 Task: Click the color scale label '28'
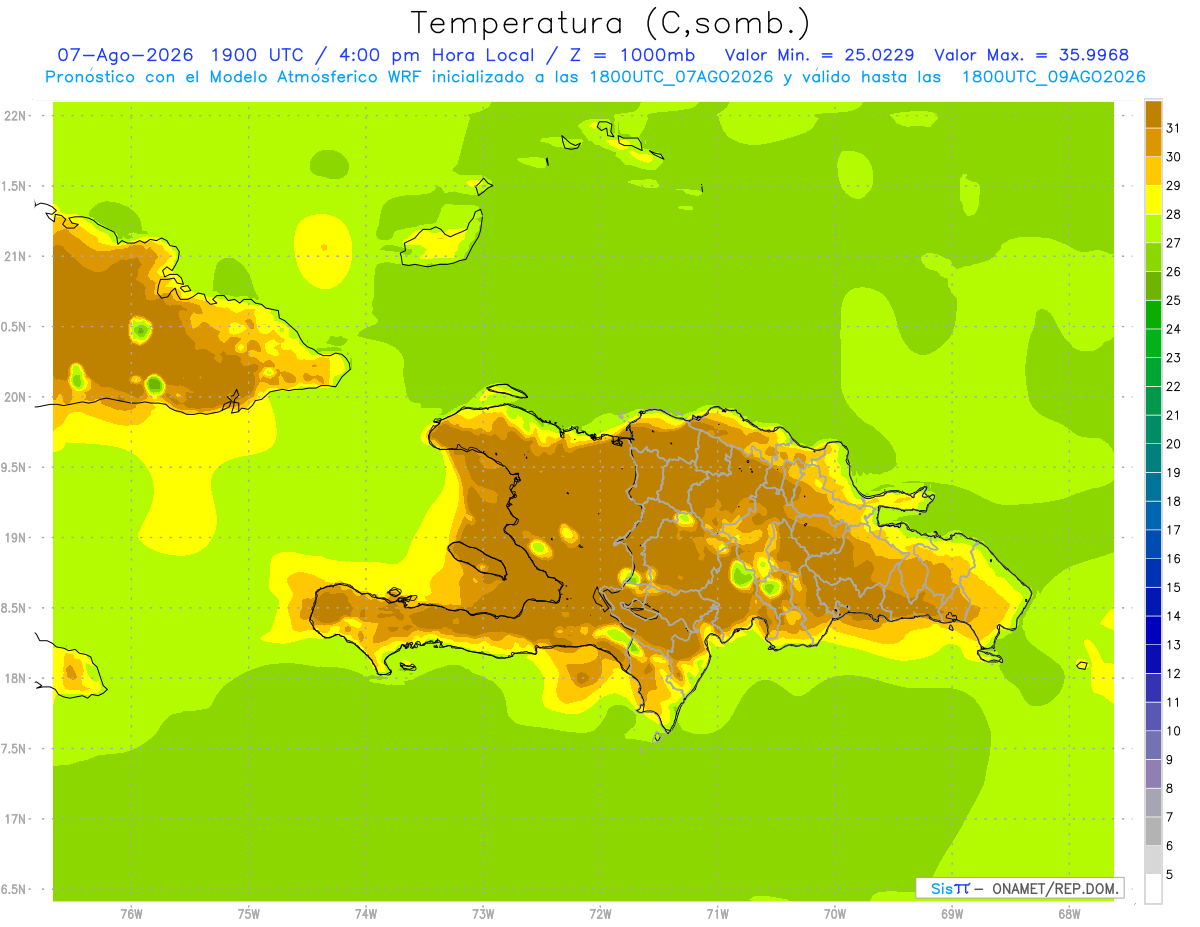point(1174,214)
